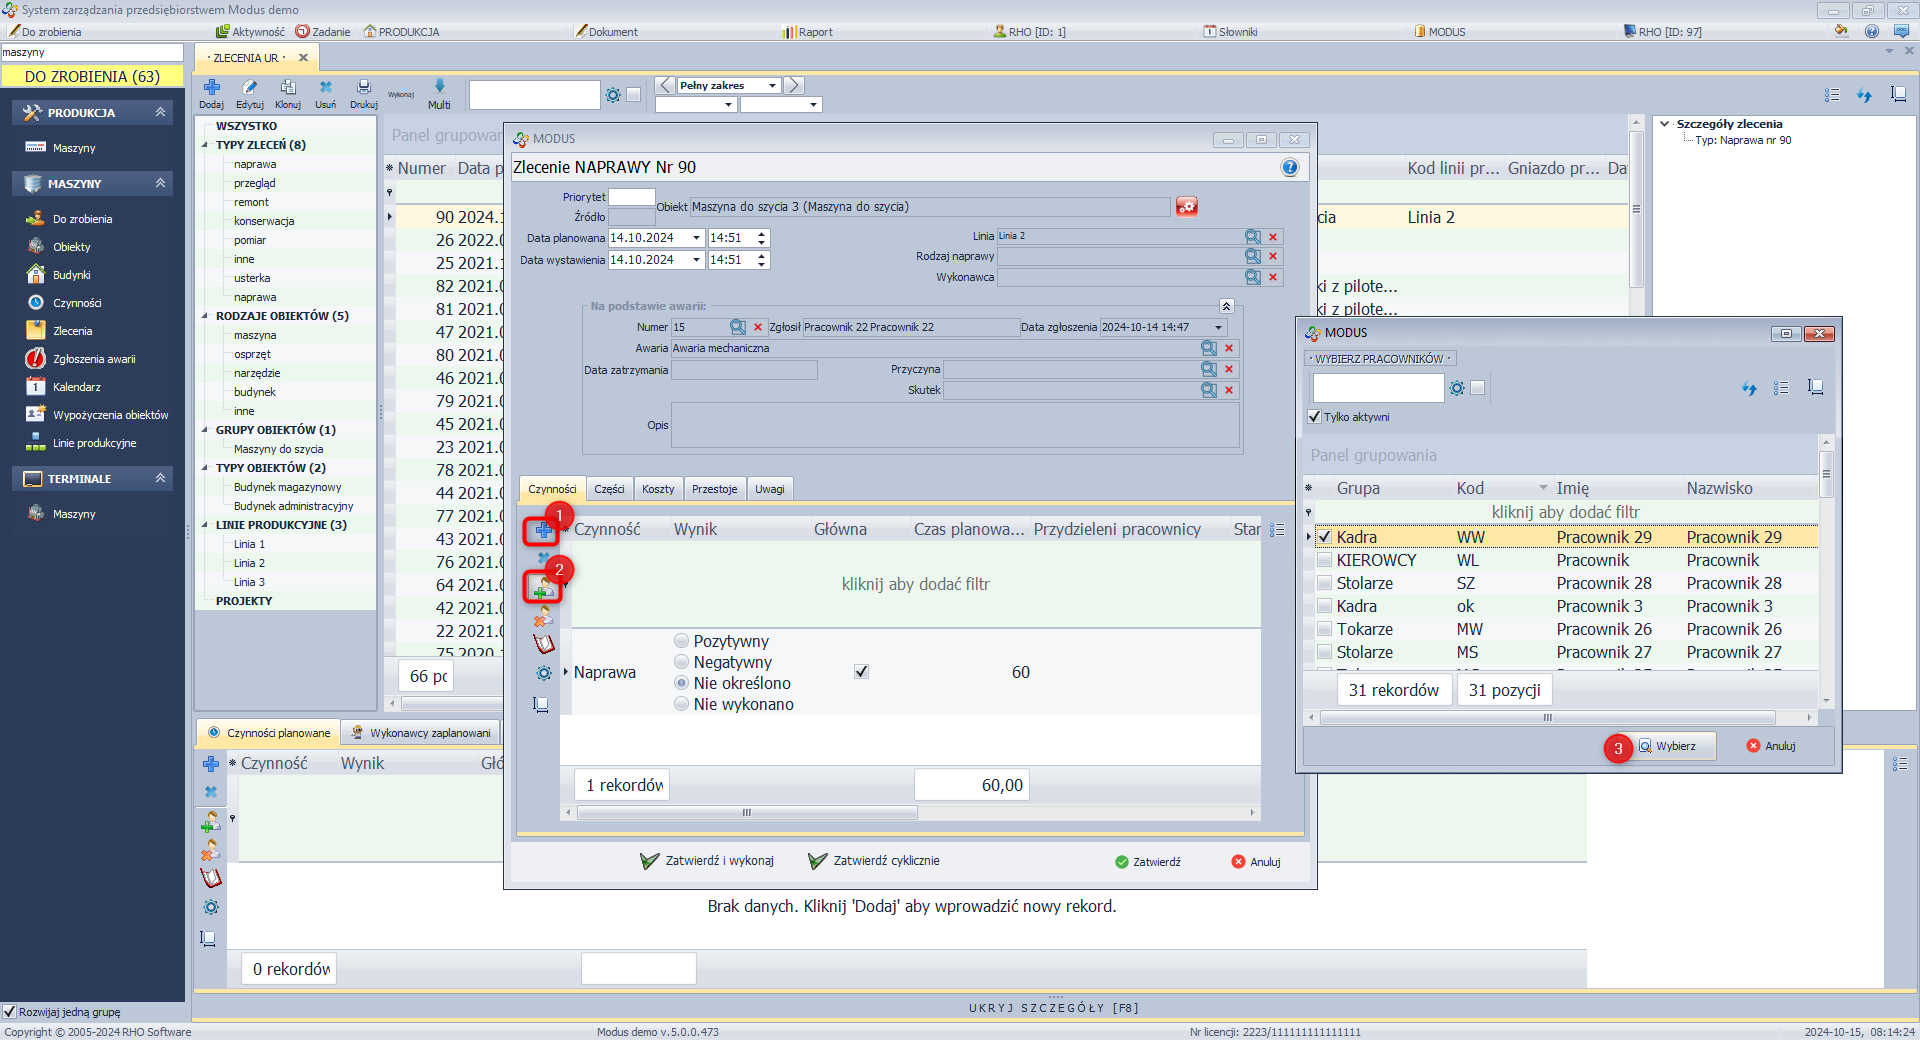Viewport: 1920px width, 1040px height.
Task: Click the Drukuj printer icon
Action: pyautogui.click(x=364, y=88)
